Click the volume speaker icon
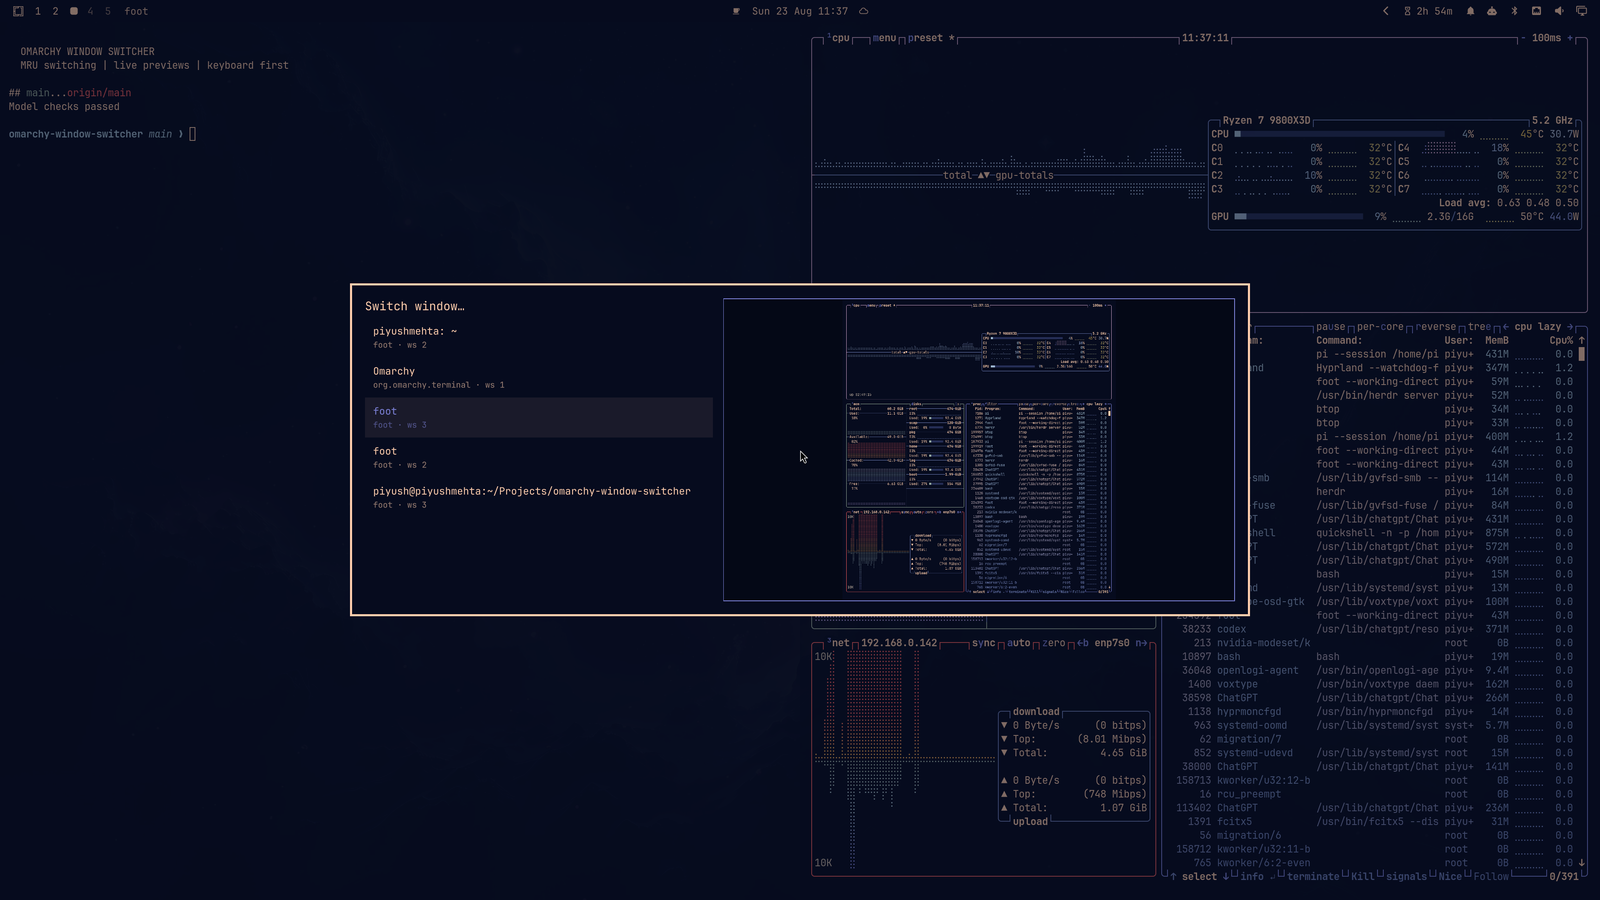 coord(1559,11)
